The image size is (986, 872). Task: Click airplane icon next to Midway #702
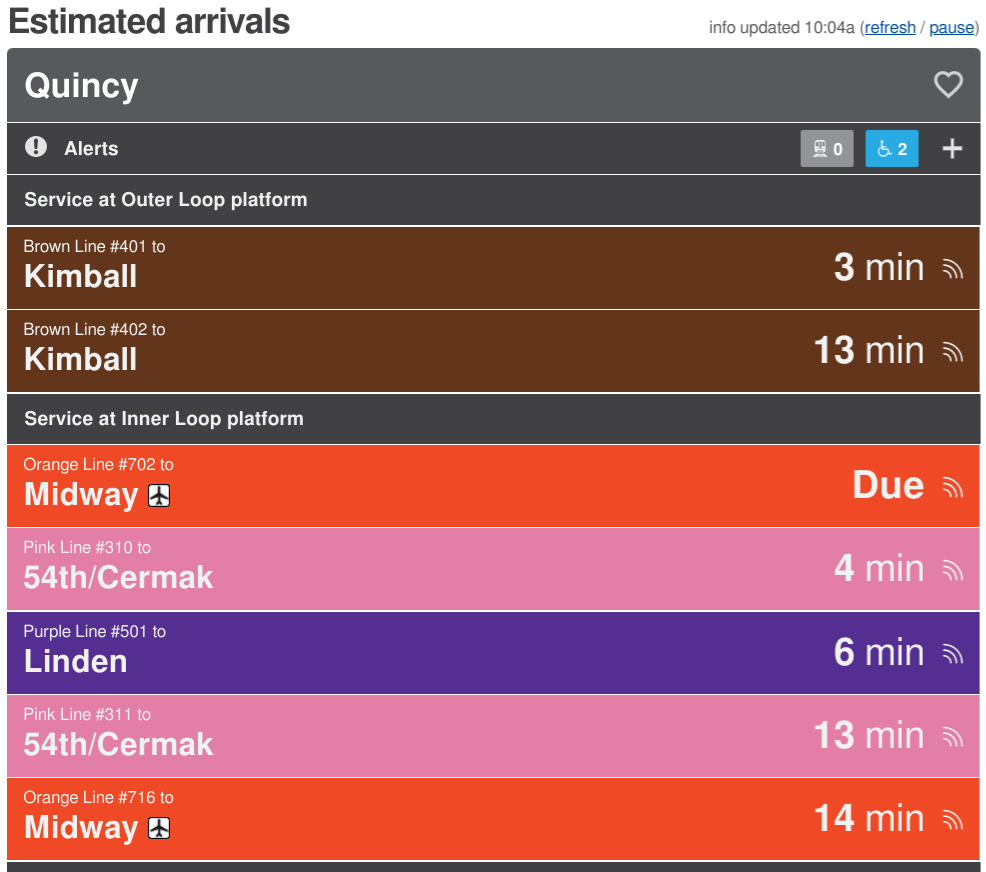click(159, 495)
